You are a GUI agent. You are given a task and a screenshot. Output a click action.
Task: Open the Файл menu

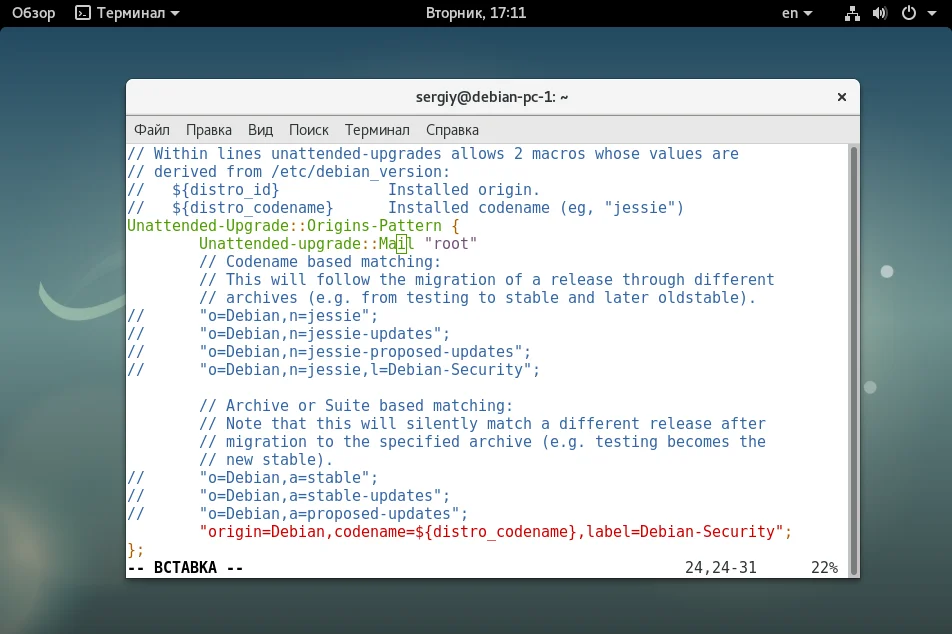click(x=152, y=130)
